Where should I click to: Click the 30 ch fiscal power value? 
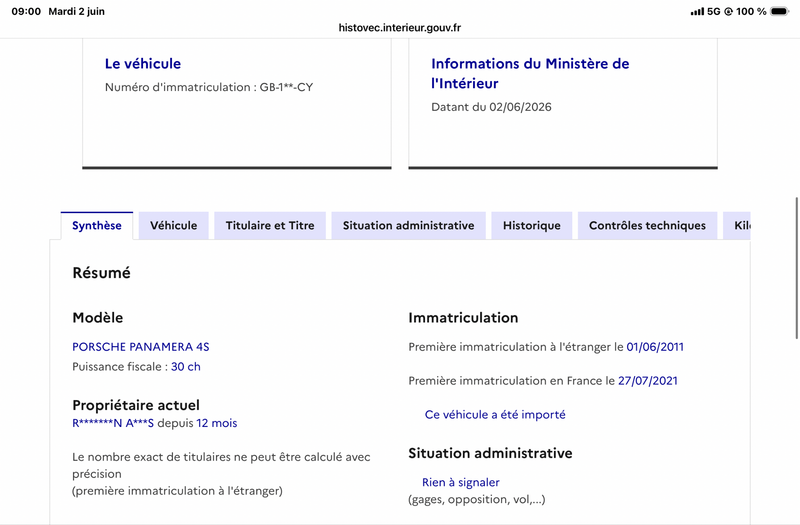pyautogui.click(x=186, y=367)
